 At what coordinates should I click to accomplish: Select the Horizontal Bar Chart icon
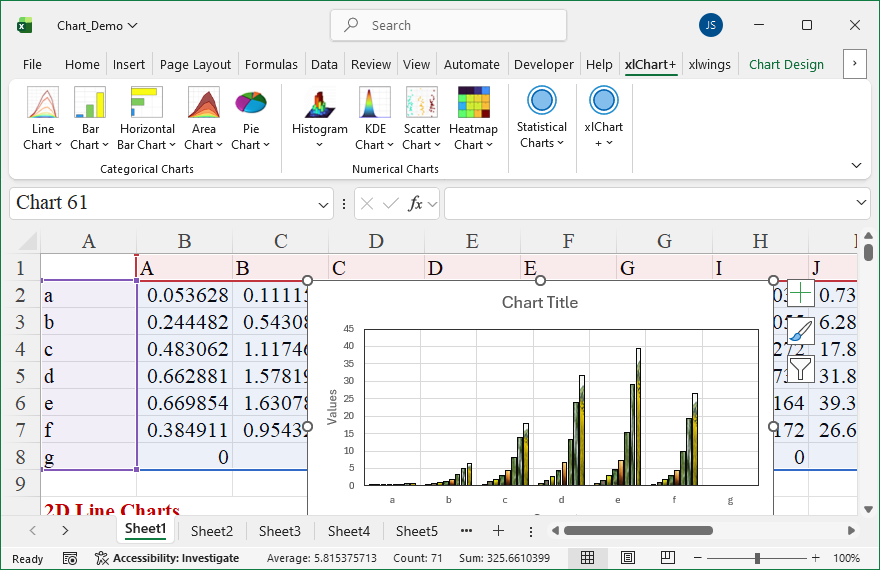(x=147, y=103)
